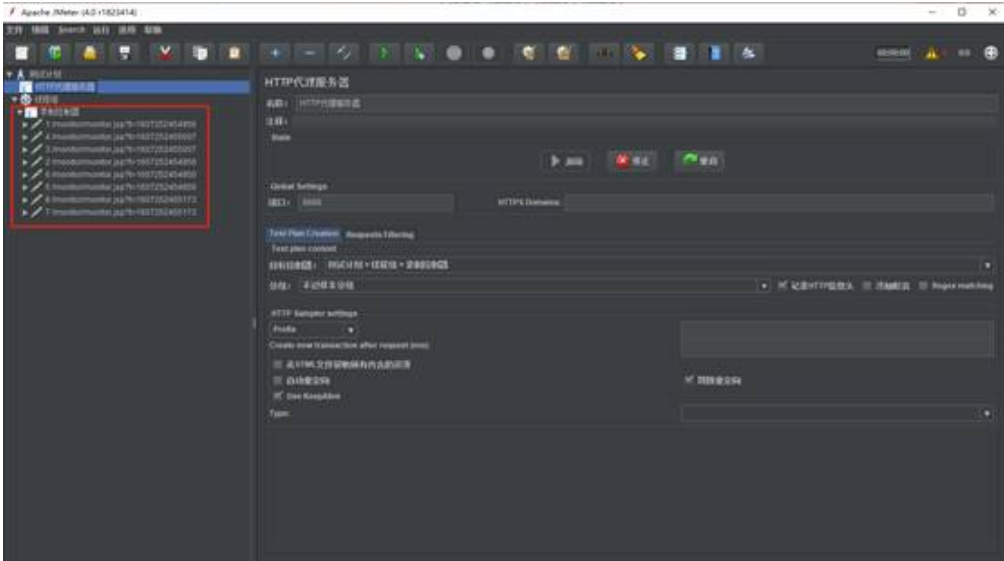Open the 运行 menu
1004x561 pixels.
click(101, 30)
